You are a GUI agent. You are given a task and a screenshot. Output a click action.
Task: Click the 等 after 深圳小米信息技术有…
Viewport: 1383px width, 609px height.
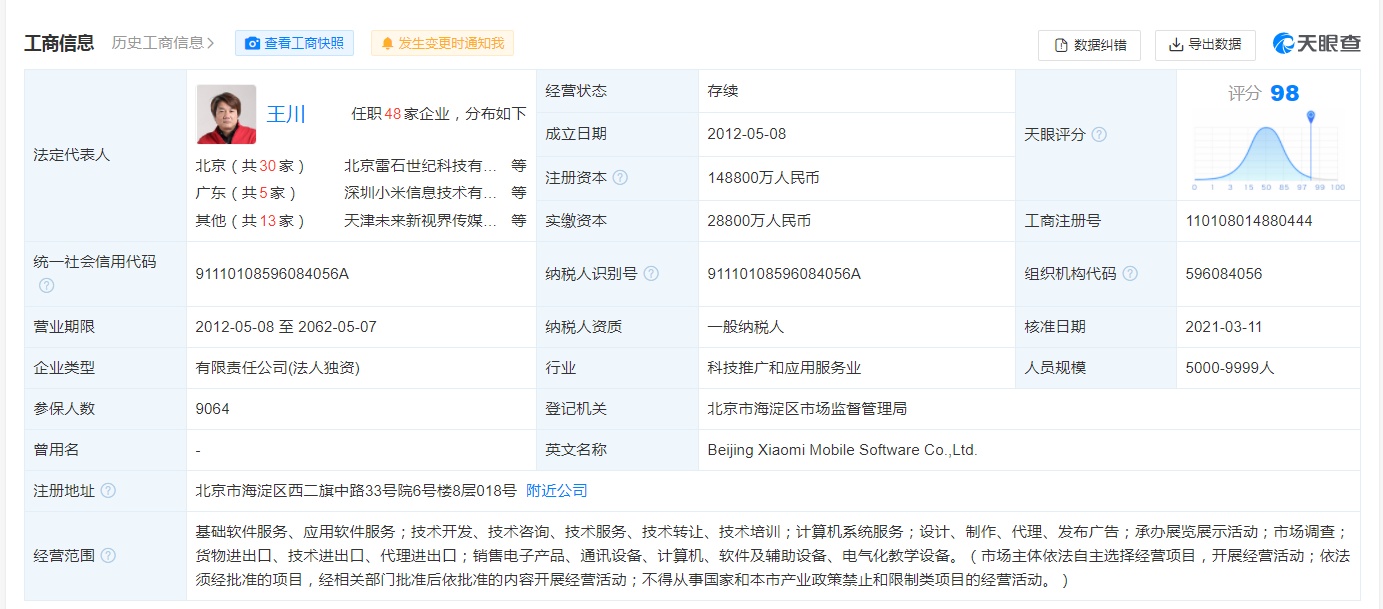pos(518,193)
